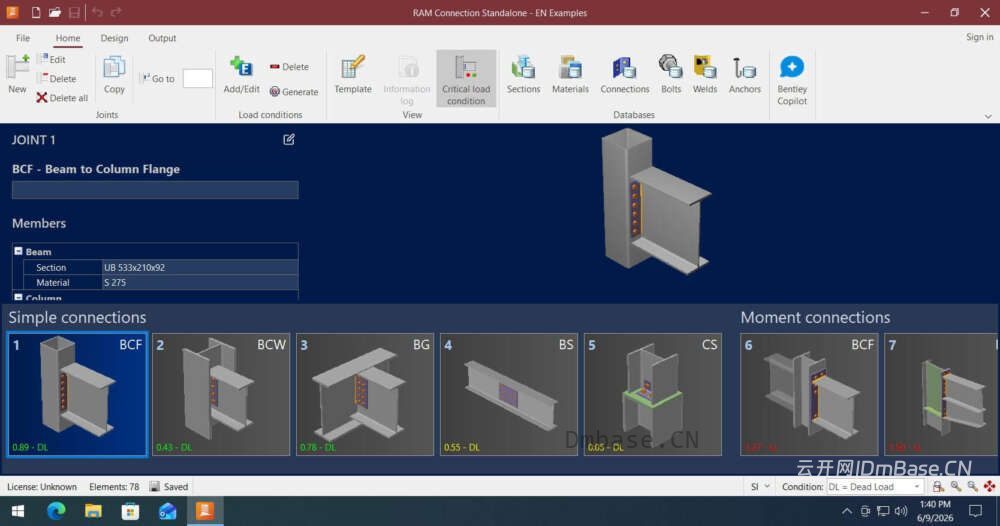Click the taskbar volume icon
This screenshot has width=1000, height=526.
[x=901, y=511]
